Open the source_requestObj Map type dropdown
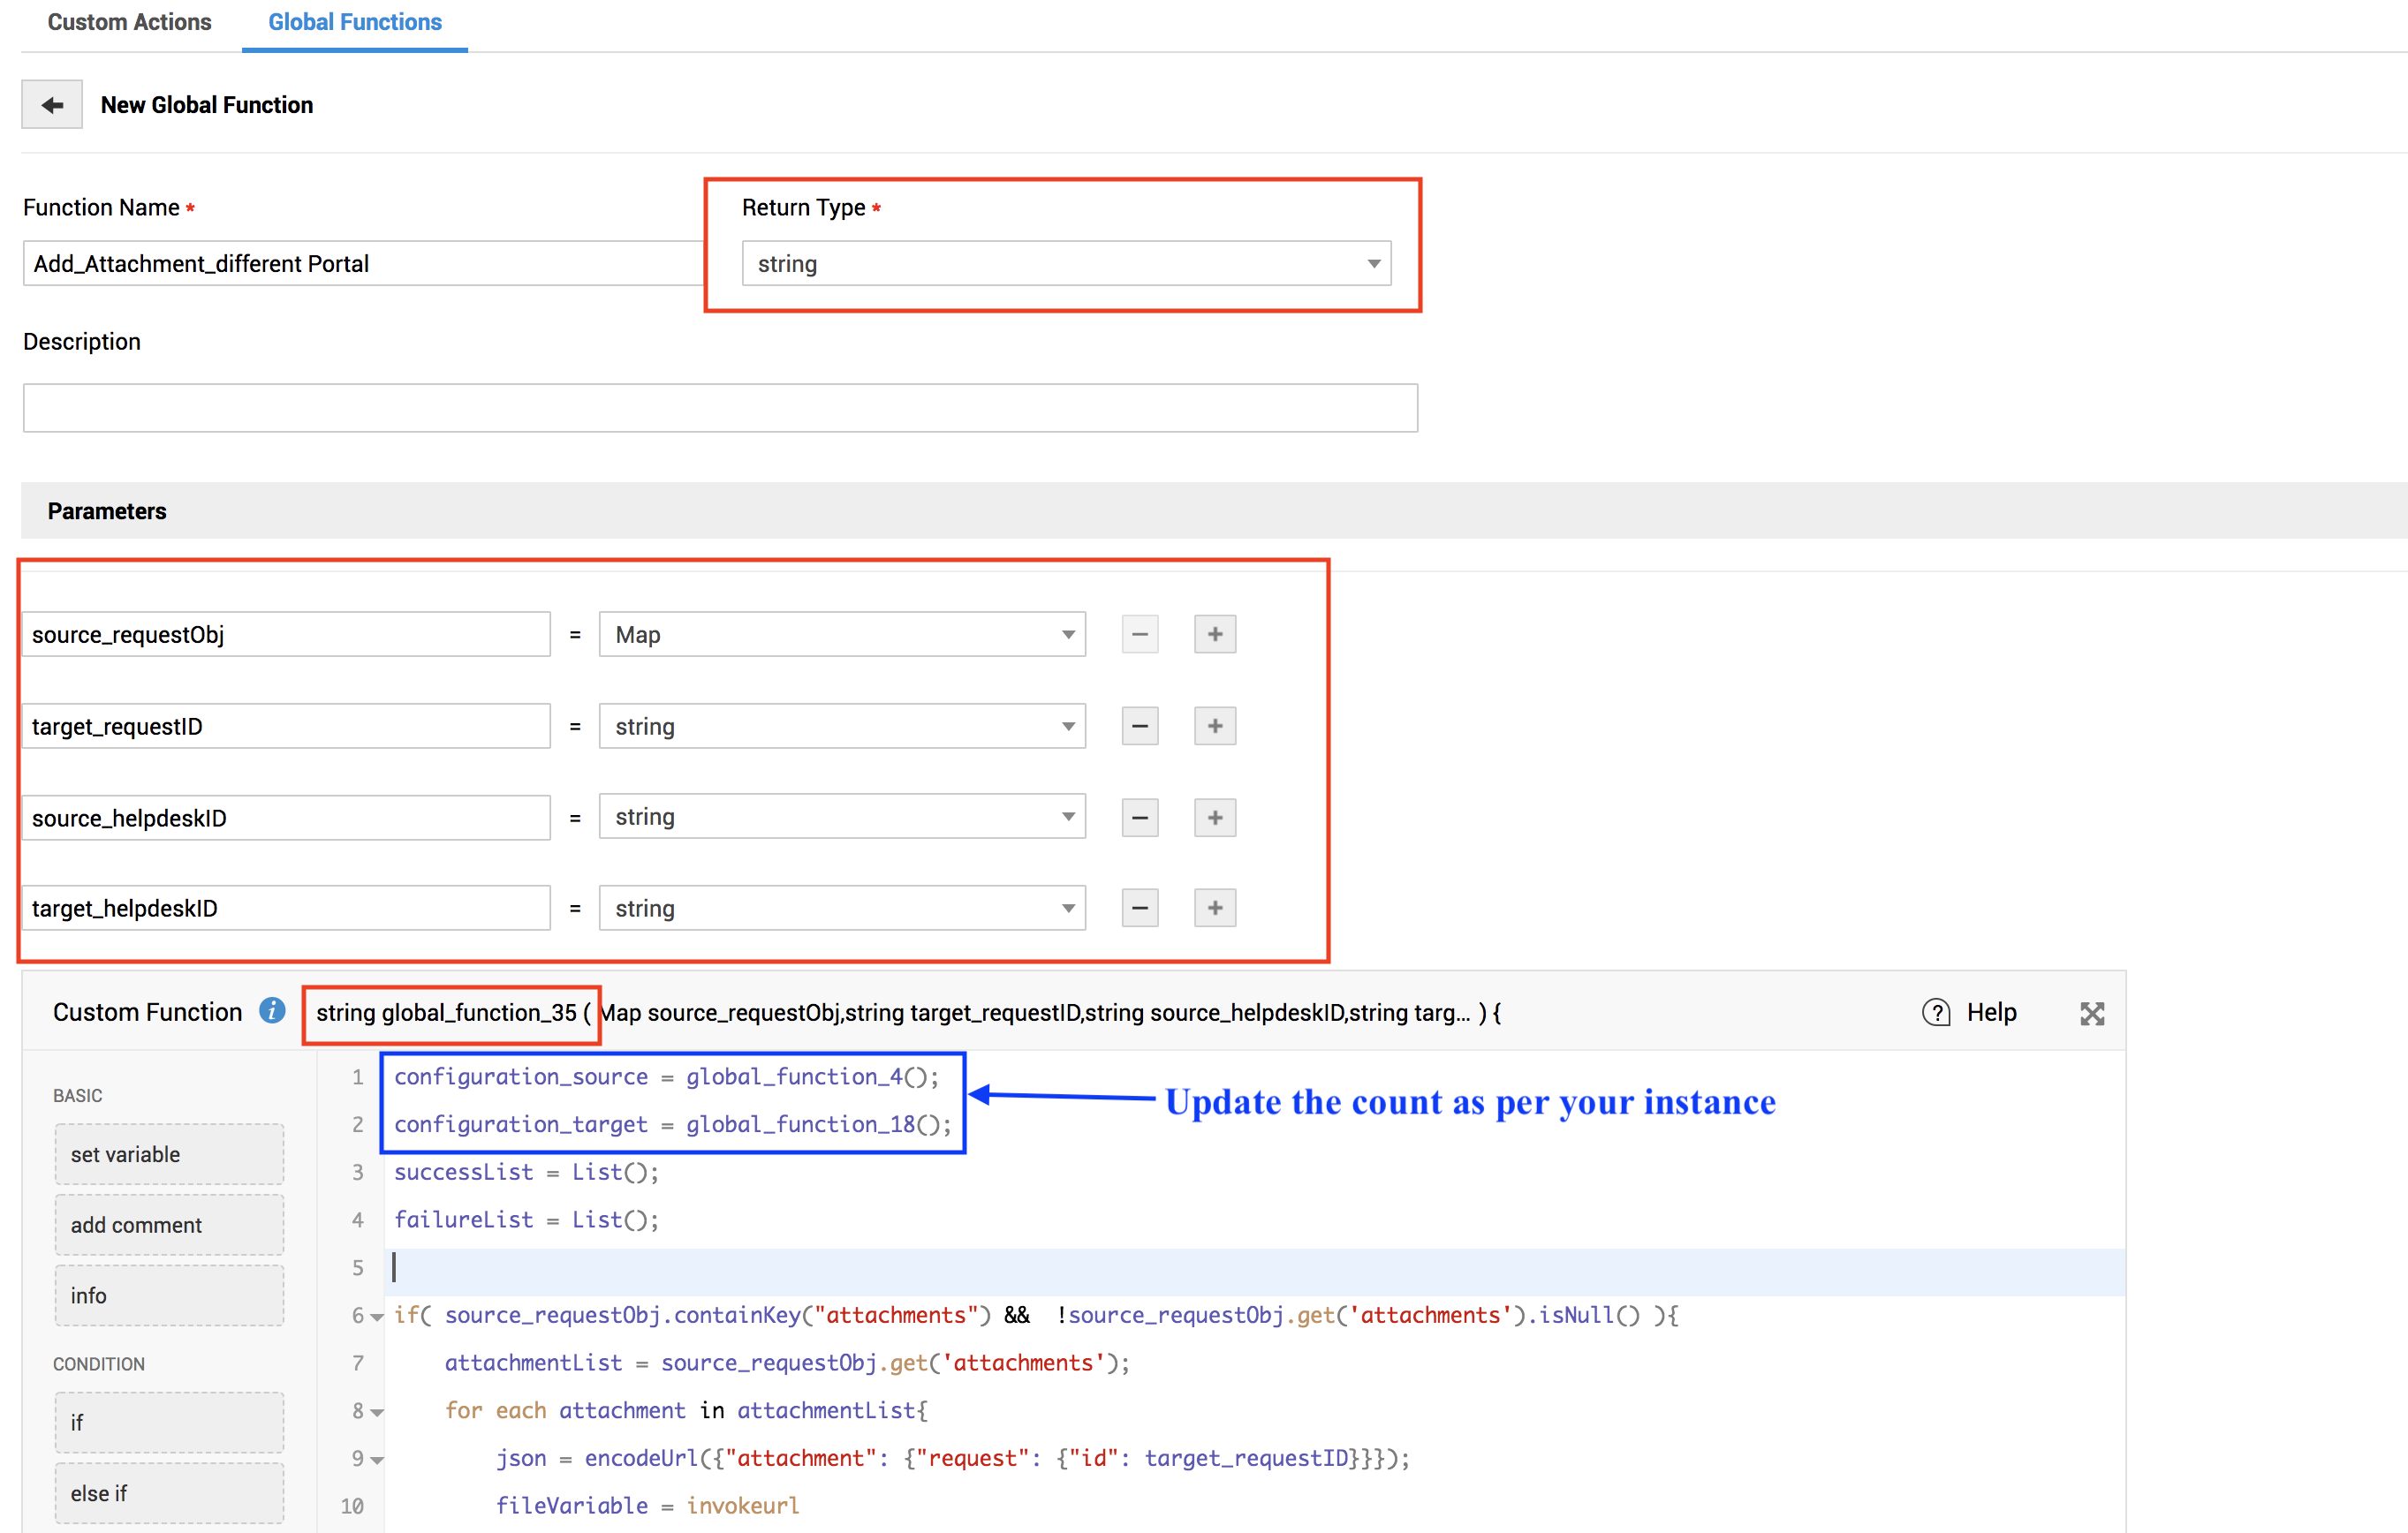 click(x=842, y=634)
